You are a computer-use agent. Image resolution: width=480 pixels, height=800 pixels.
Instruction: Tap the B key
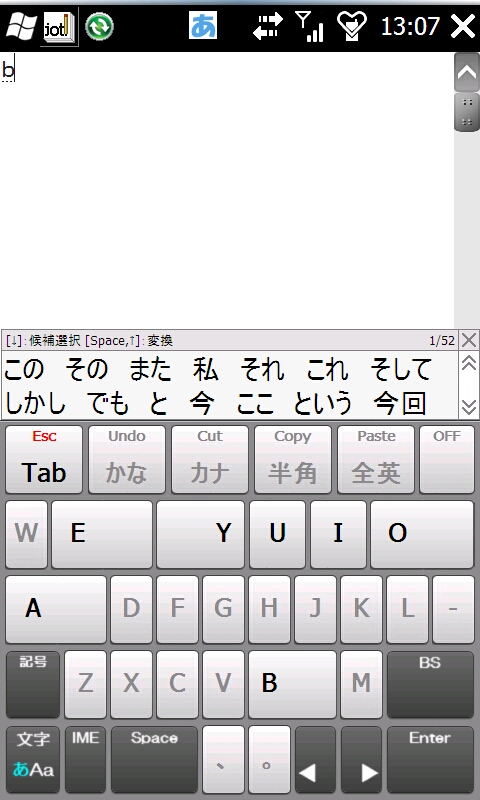pyautogui.click(x=292, y=684)
